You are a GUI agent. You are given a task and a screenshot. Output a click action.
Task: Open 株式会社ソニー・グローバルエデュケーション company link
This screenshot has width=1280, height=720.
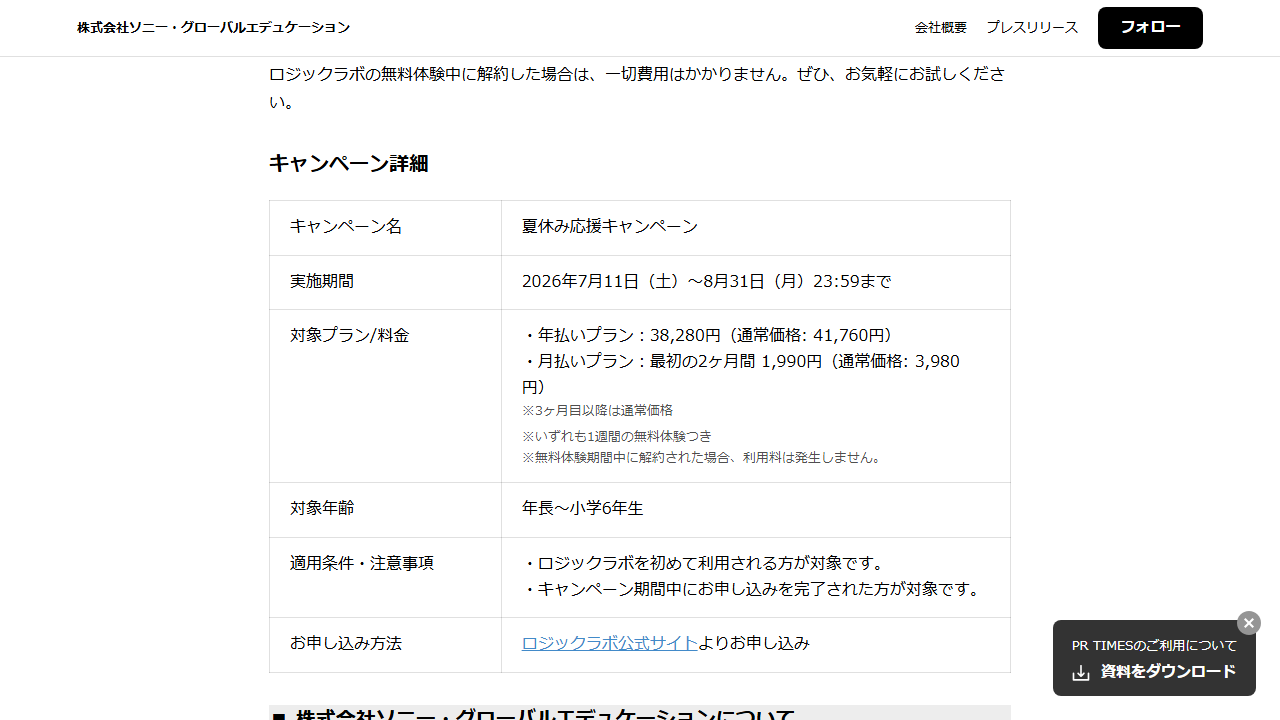point(214,28)
